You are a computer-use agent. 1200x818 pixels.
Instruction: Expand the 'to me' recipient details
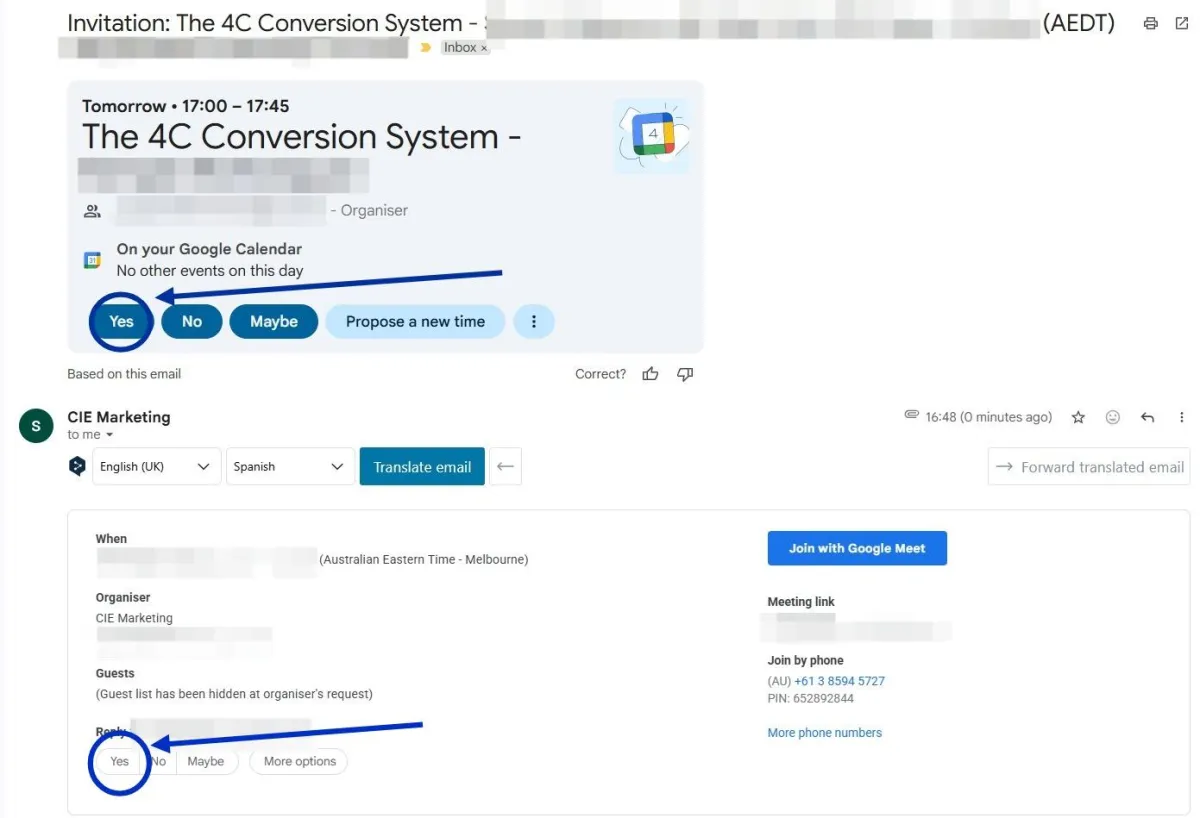point(110,435)
